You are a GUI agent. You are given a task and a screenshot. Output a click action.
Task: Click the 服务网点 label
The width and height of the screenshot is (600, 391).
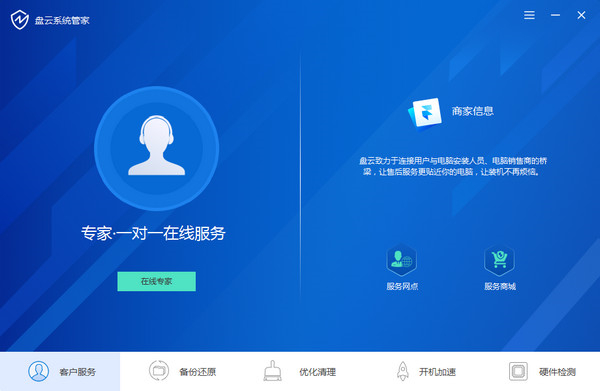(402, 286)
